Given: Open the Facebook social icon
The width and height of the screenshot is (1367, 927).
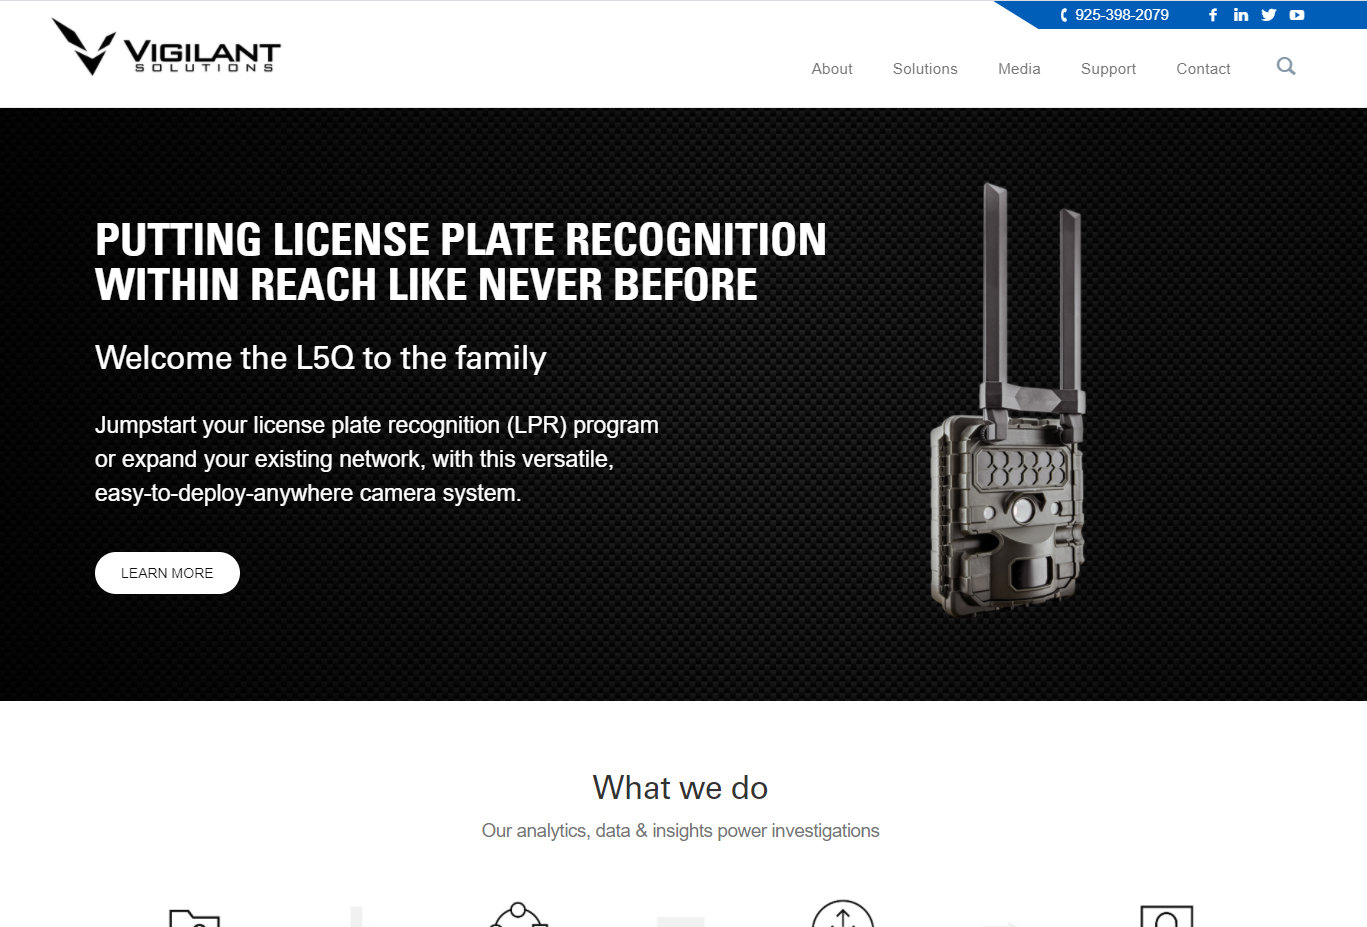Looking at the screenshot, I should click(x=1213, y=15).
